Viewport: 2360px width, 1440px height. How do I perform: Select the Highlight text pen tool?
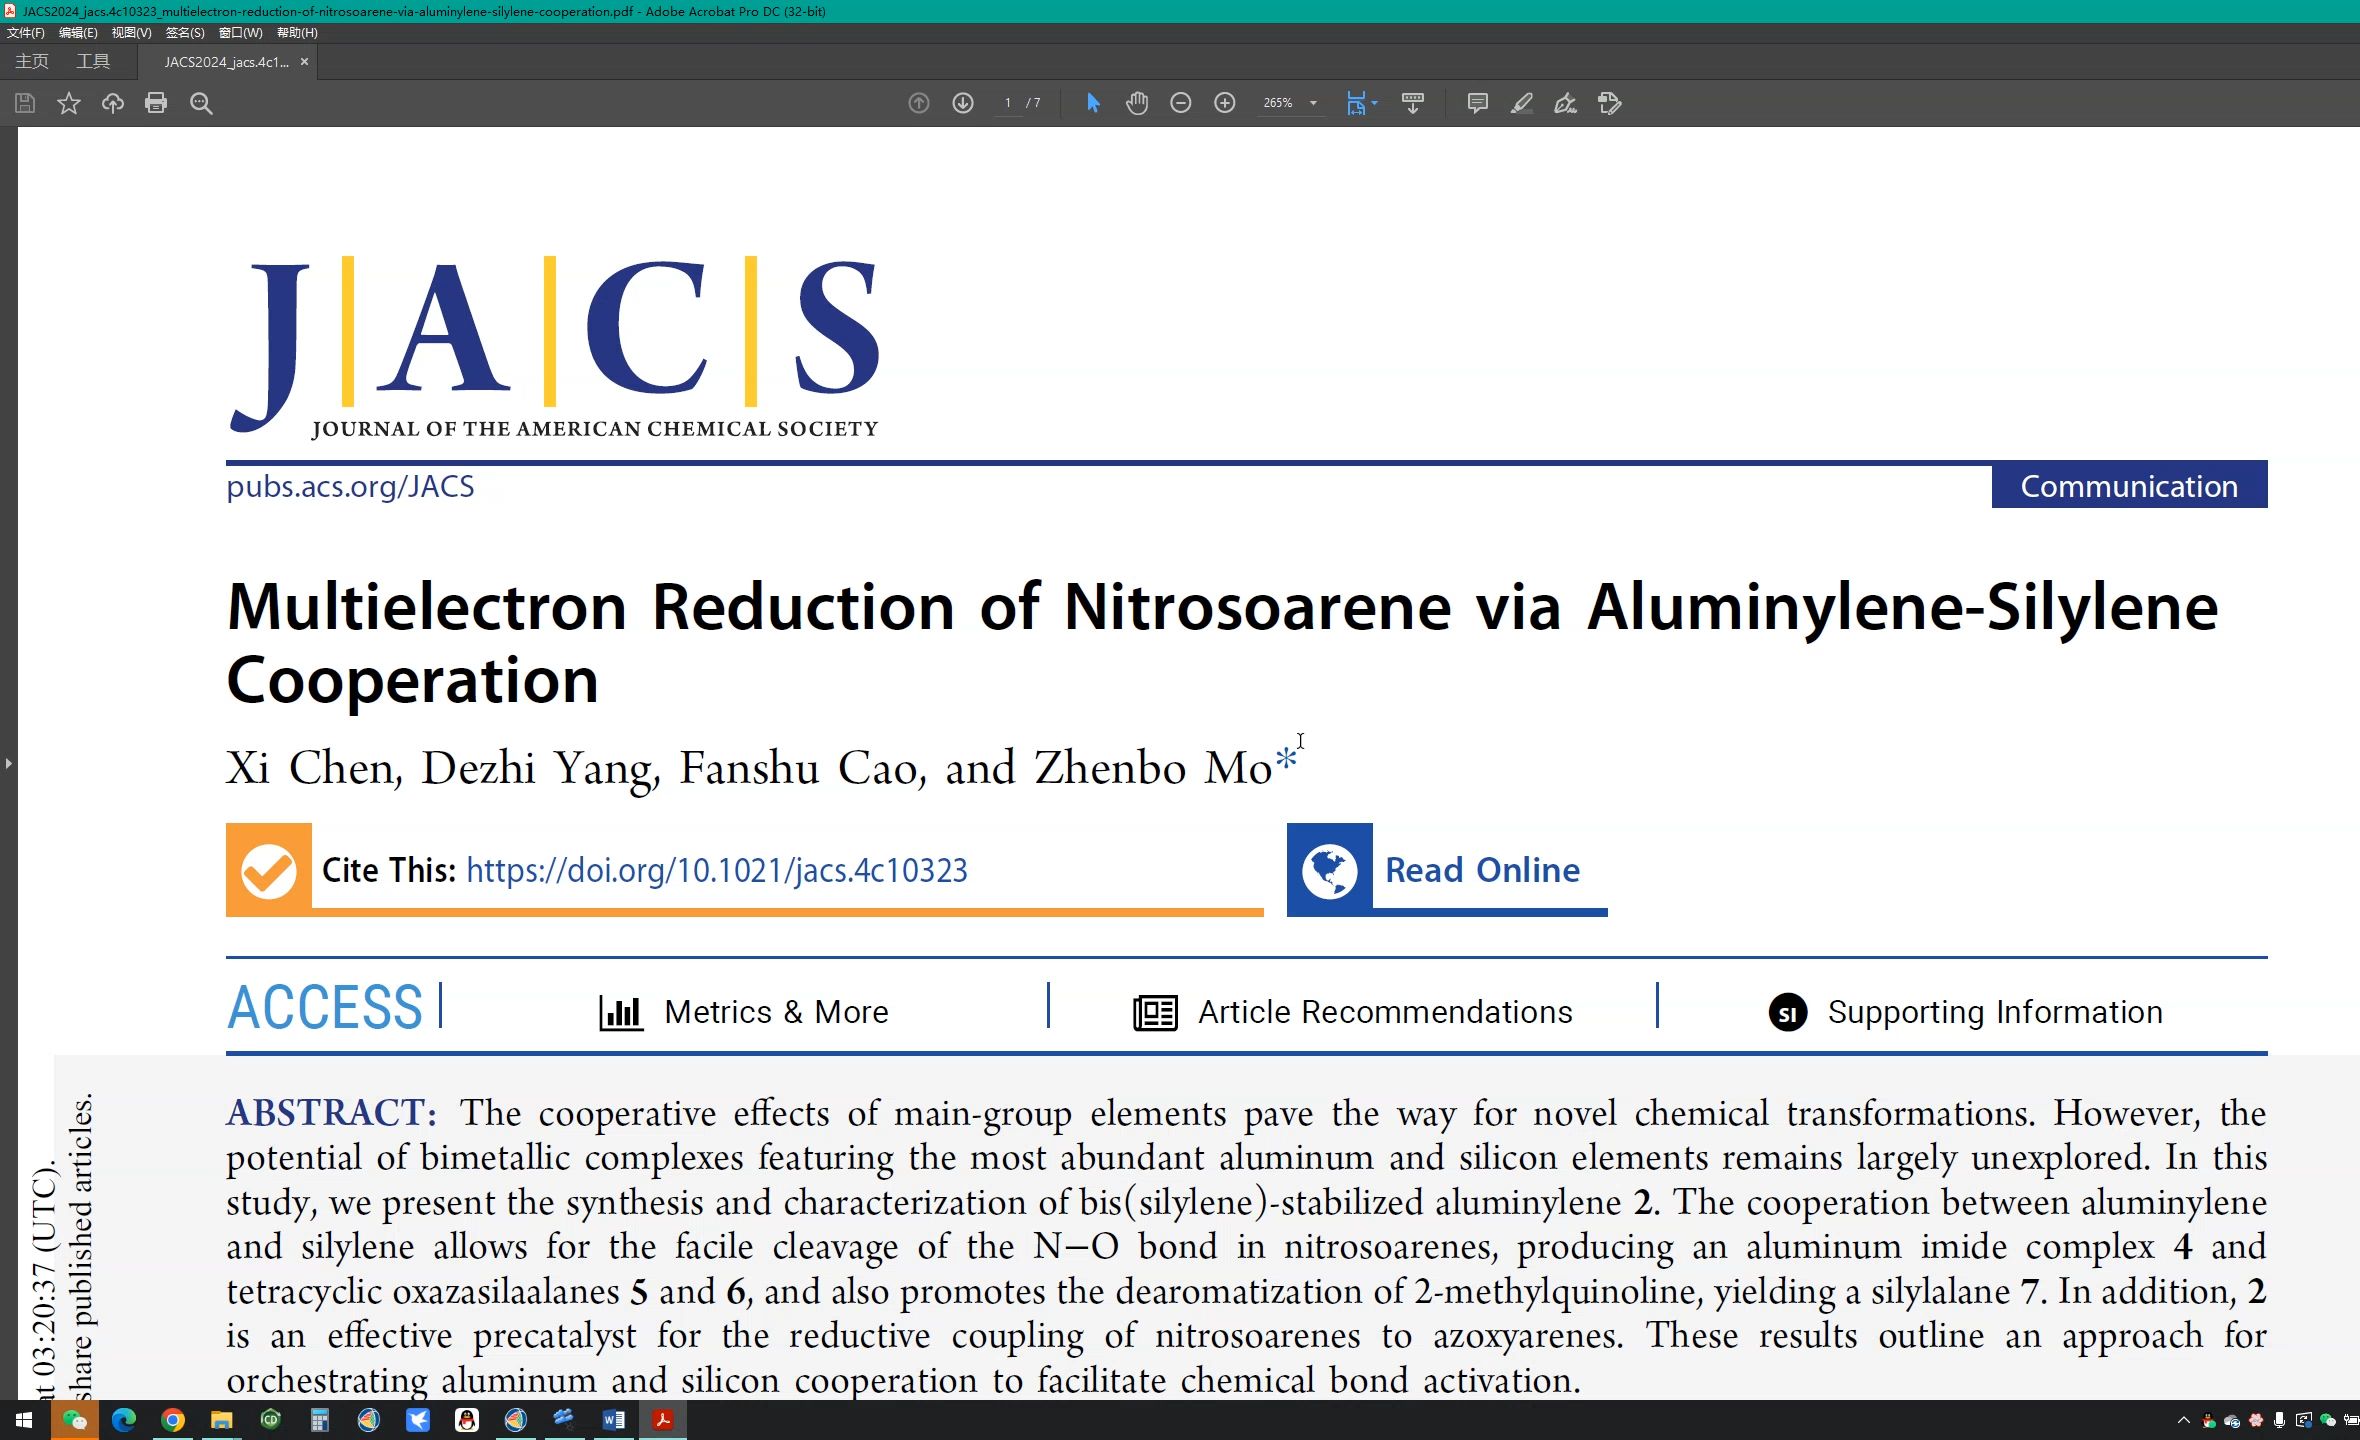(1521, 103)
